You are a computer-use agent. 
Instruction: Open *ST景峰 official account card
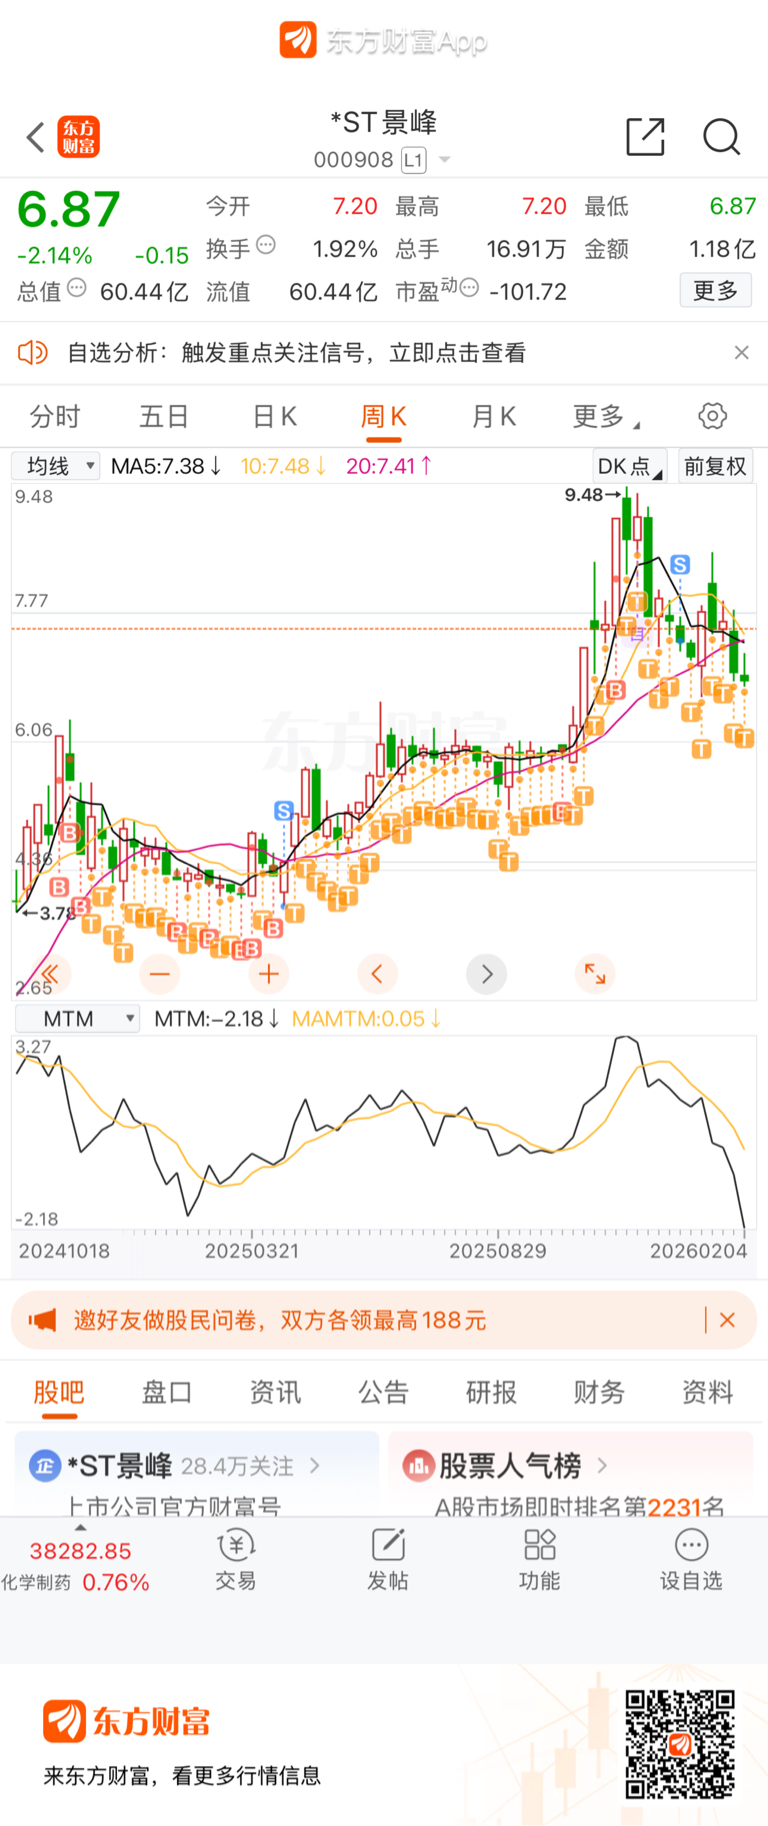pyautogui.click(x=197, y=1474)
